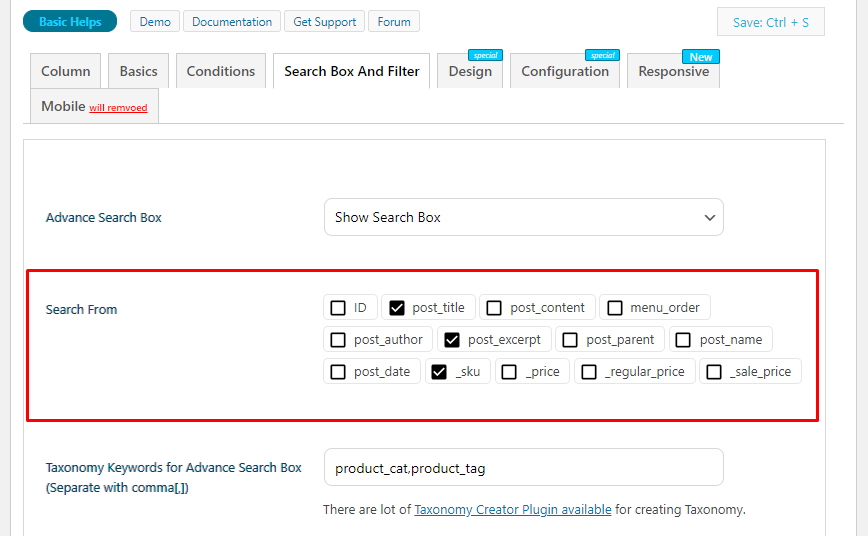The image size is (868, 536).
Task: Go to the Design tab
Action: click(x=470, y=71)
